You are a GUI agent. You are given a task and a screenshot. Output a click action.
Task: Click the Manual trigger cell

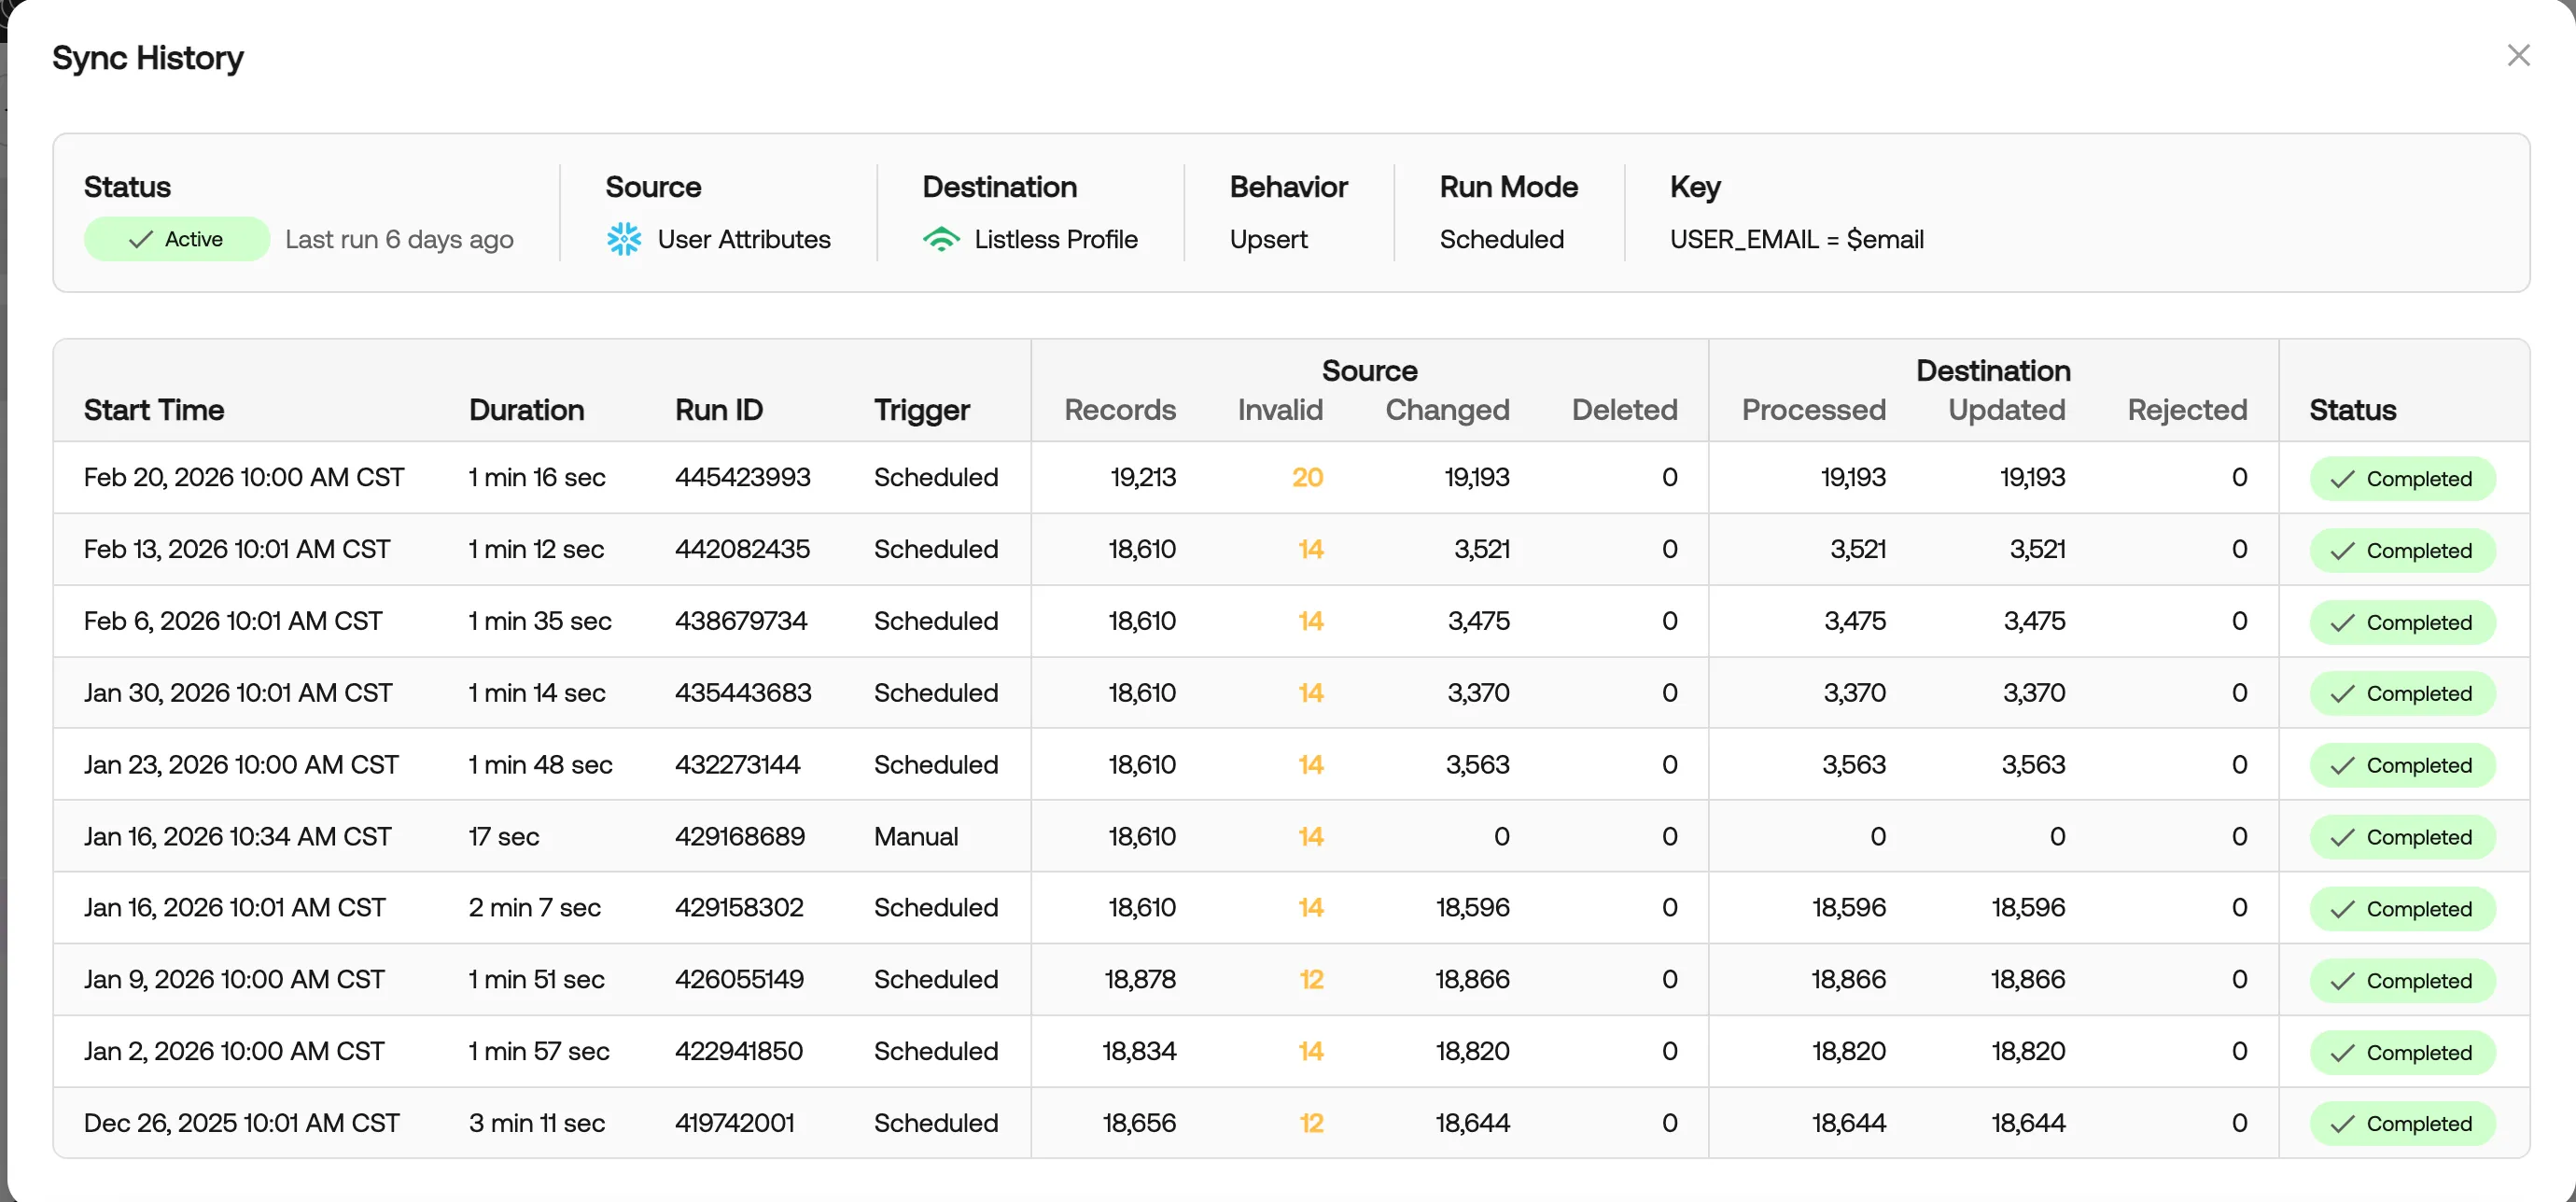(916, 836)
